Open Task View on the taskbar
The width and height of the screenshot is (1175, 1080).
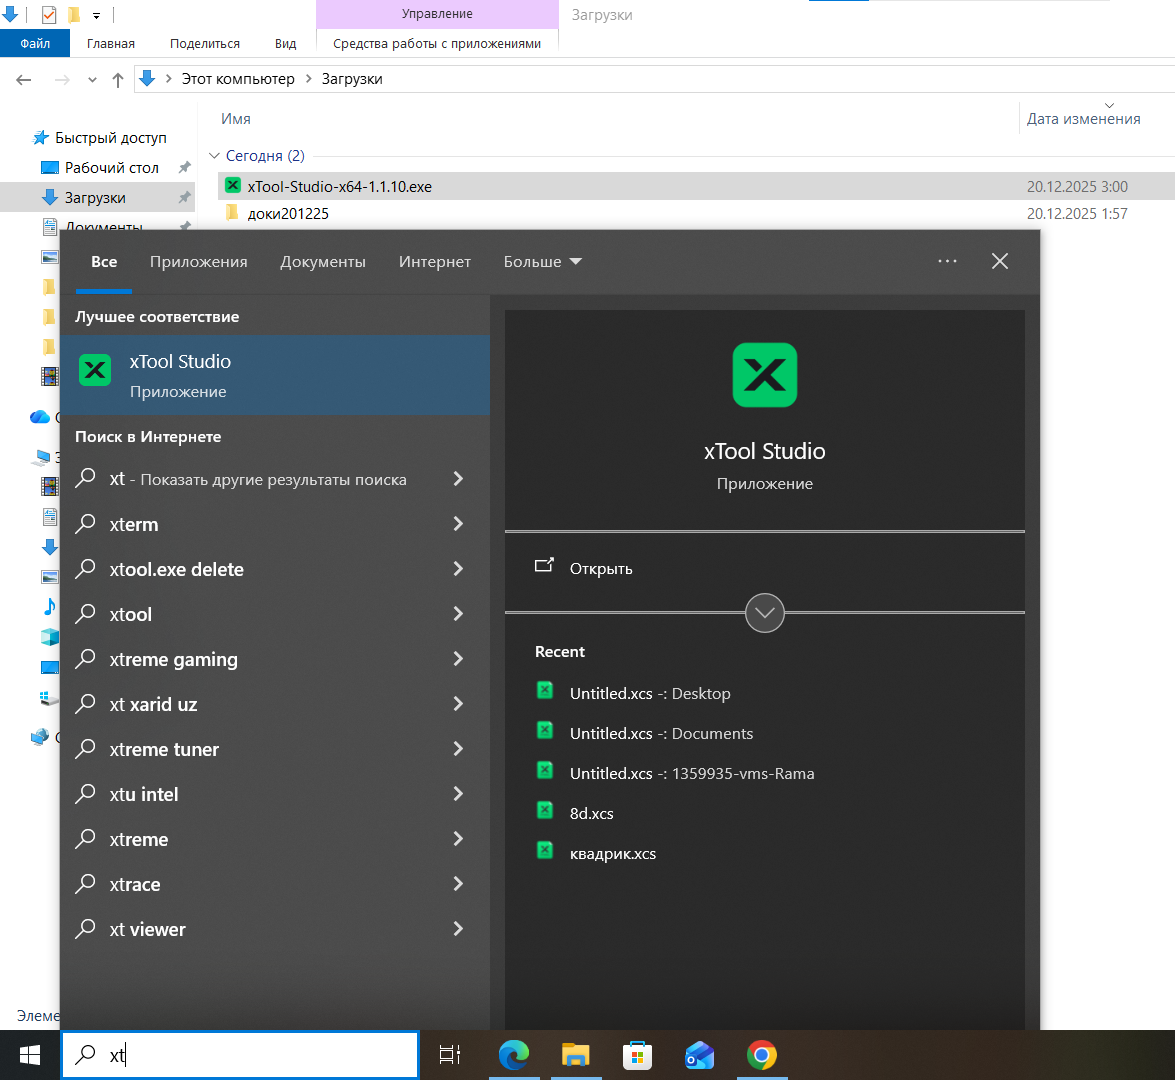click(x=450, y=1055)
